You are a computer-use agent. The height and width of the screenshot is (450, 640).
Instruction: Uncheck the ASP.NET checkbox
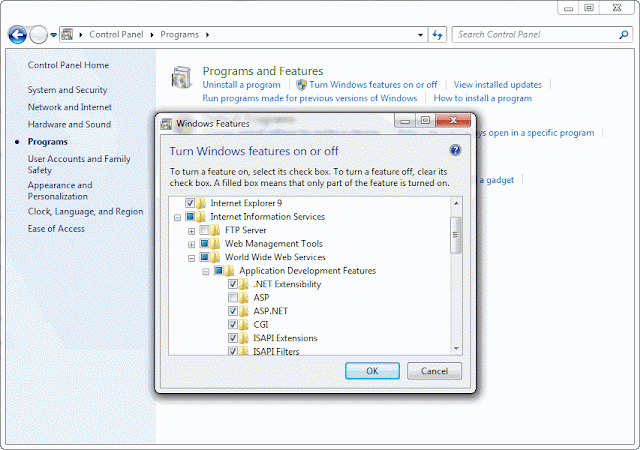[233, 311]
